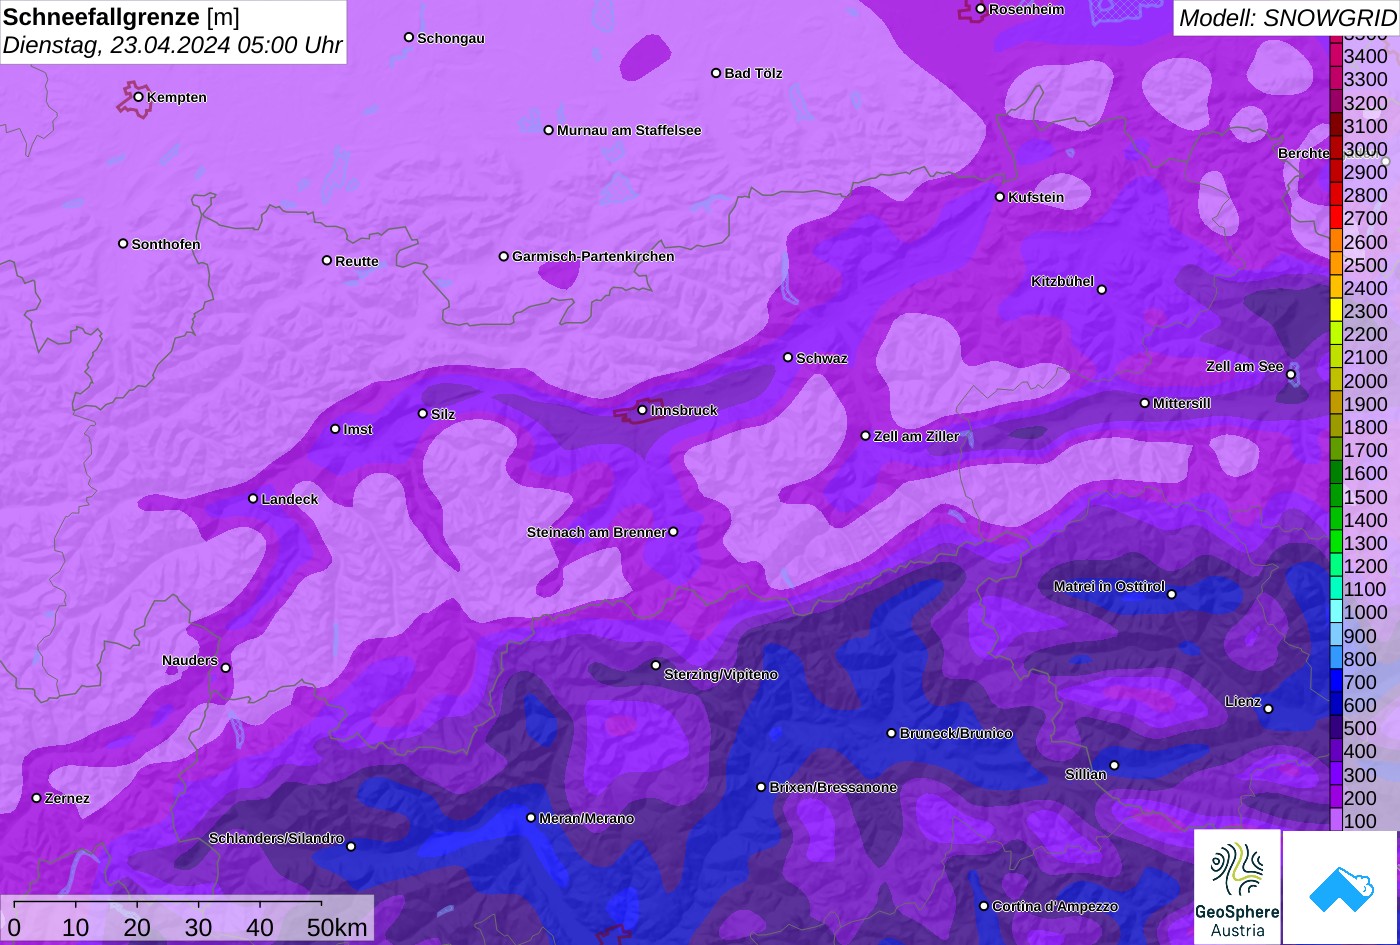Image resolution: width=1400 pixels, height=945 pixels.
Task: Select the Schwaz location marker
Action: (x=788, y=357)
